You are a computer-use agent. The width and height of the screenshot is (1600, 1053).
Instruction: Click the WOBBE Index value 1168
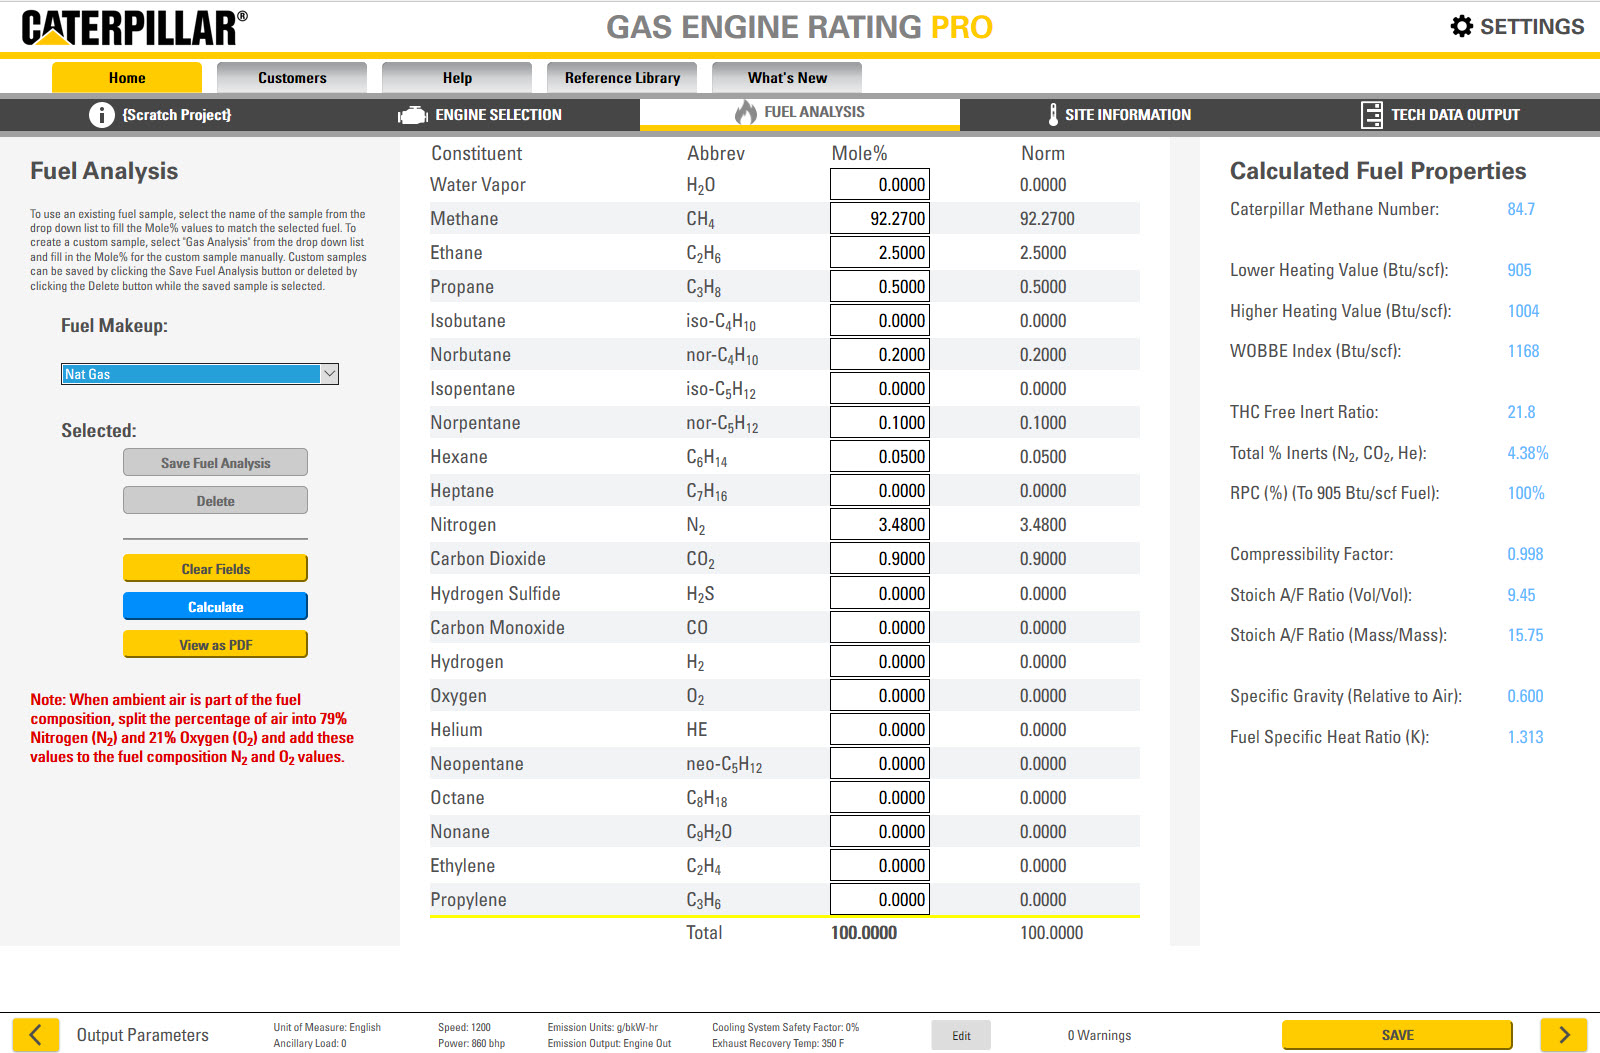pyautogui.click(x=1523, y=351)
